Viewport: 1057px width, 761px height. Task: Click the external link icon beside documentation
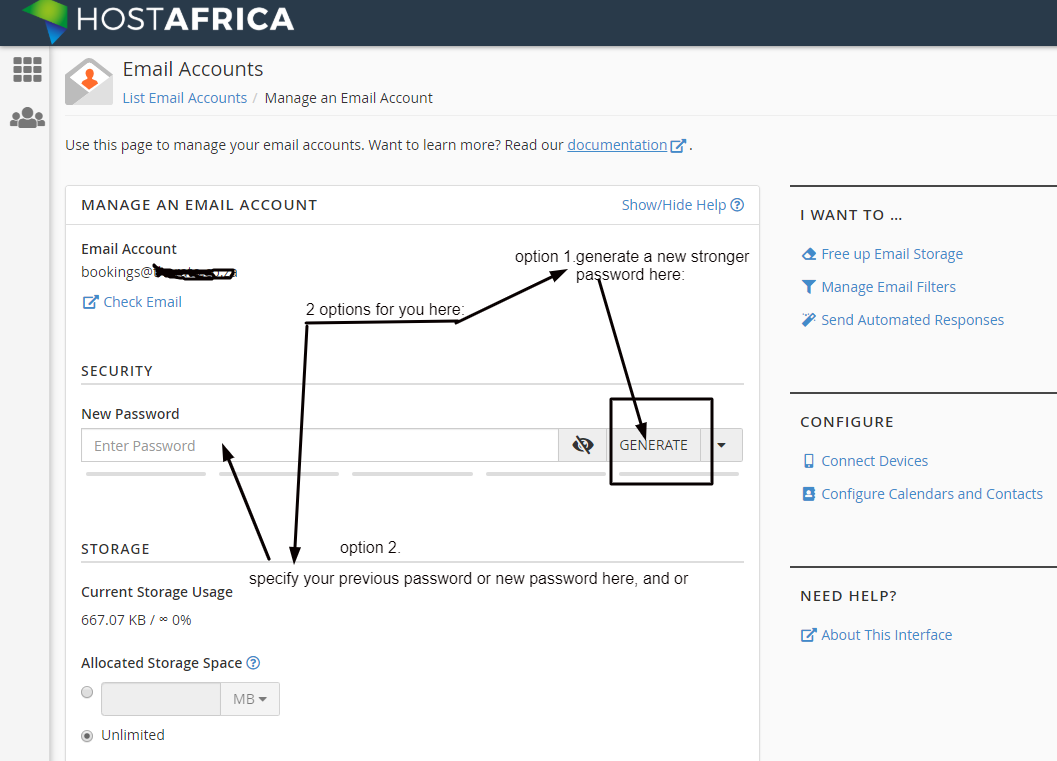coord(678,146)
